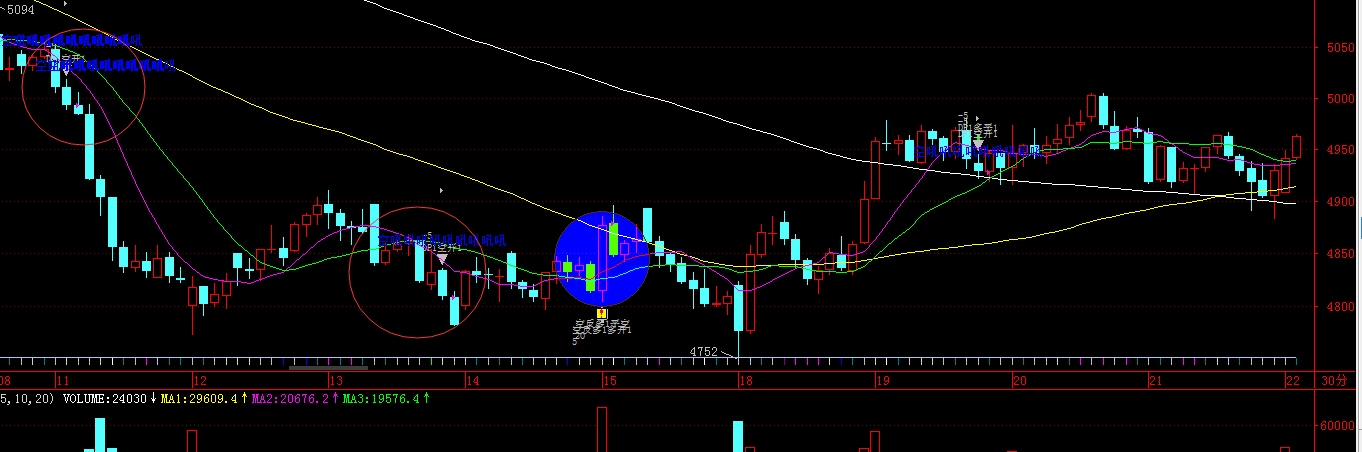Click the MA3:19576.4 green value
The width and height of the screenshot is (1362, 452).
pyautogui.click(x=379, y=399)
